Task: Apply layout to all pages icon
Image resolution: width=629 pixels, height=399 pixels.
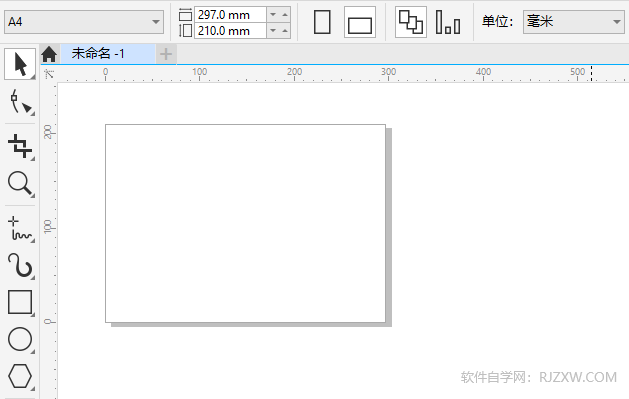Action: (x=411, y=22)
